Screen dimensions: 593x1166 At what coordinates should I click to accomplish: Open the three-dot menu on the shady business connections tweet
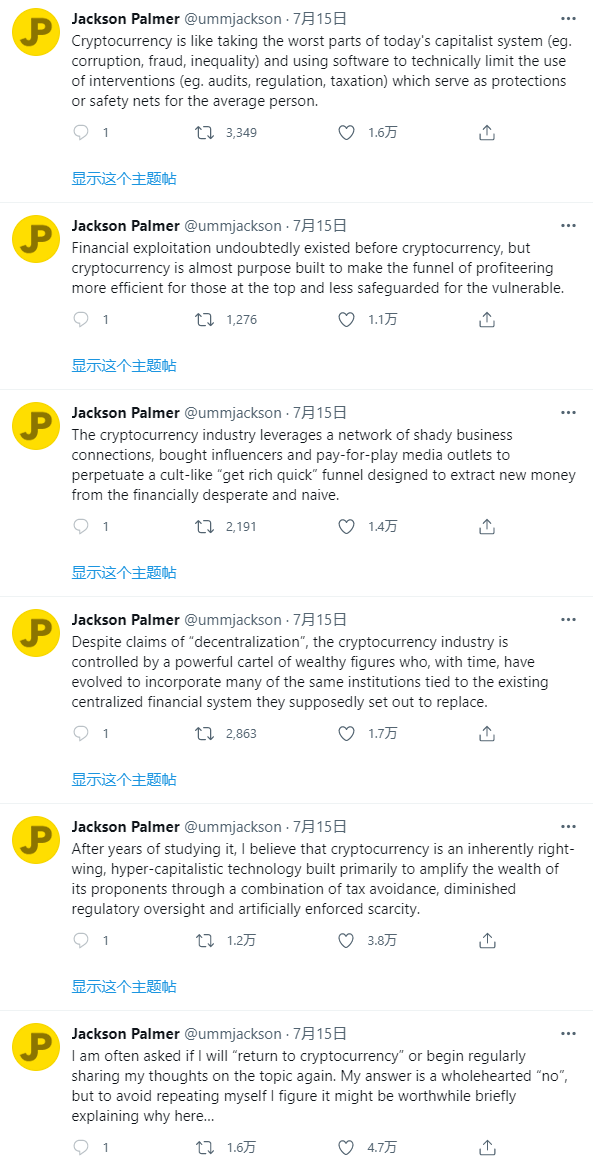[568, 412]
